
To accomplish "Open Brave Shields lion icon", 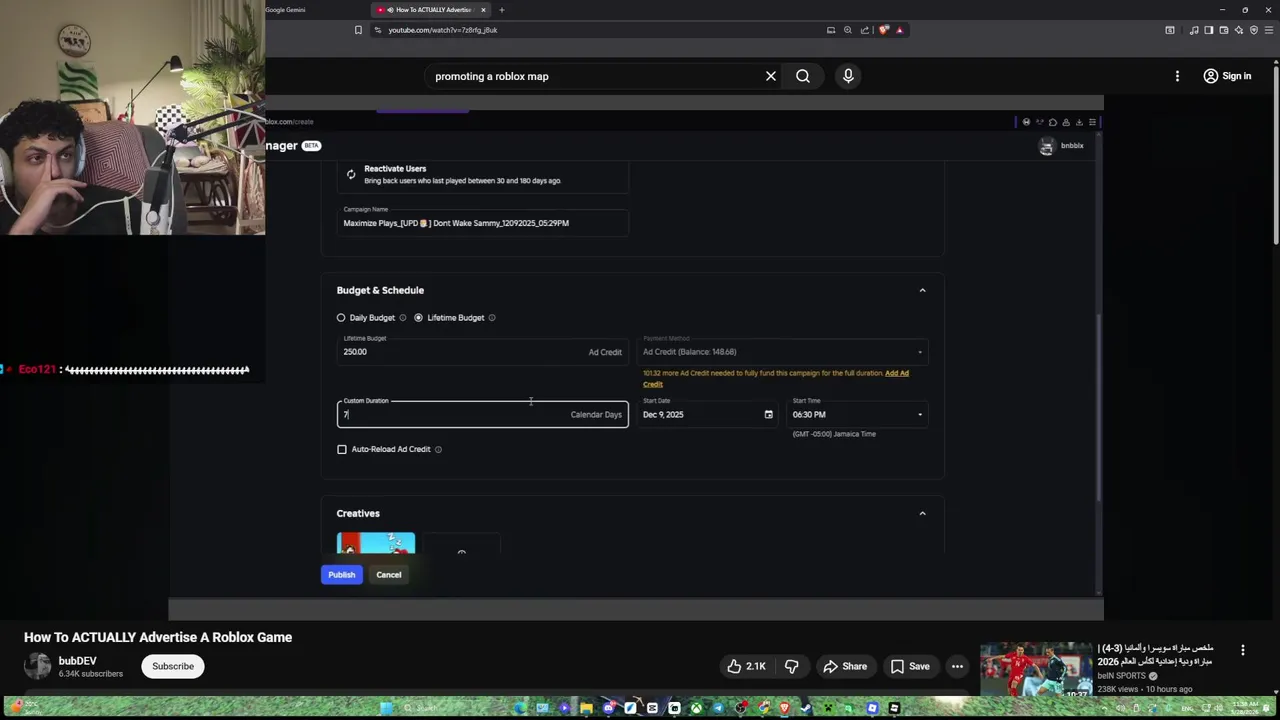I will [x=884, y=30].
